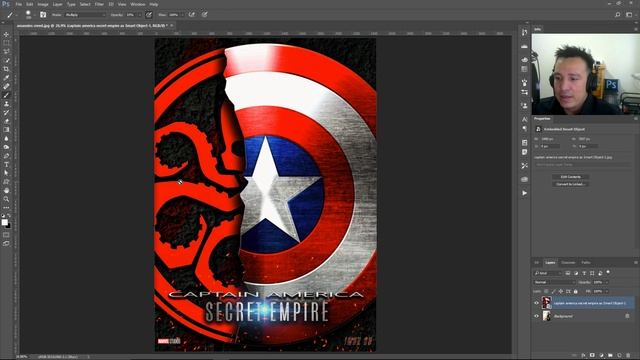Screen dimensions: 640x360
Task: Select the Eraser tool
Action: [x=6, y=121]
